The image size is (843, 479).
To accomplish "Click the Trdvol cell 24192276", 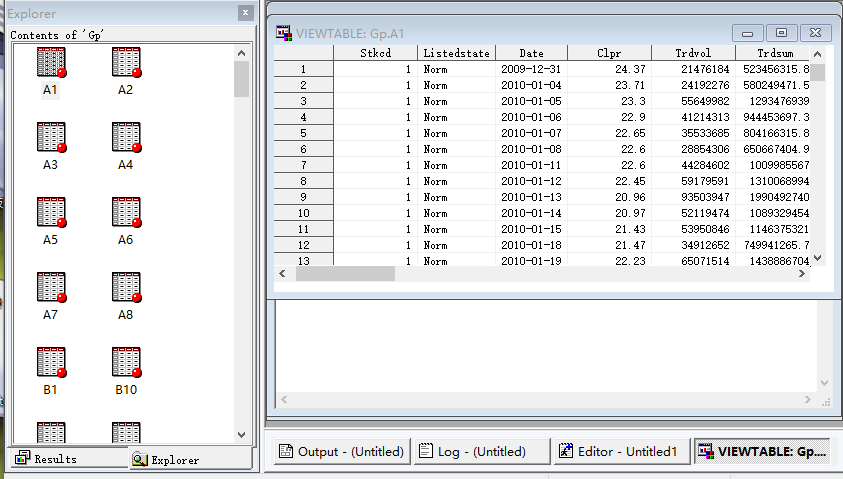I will pos(693,85).
